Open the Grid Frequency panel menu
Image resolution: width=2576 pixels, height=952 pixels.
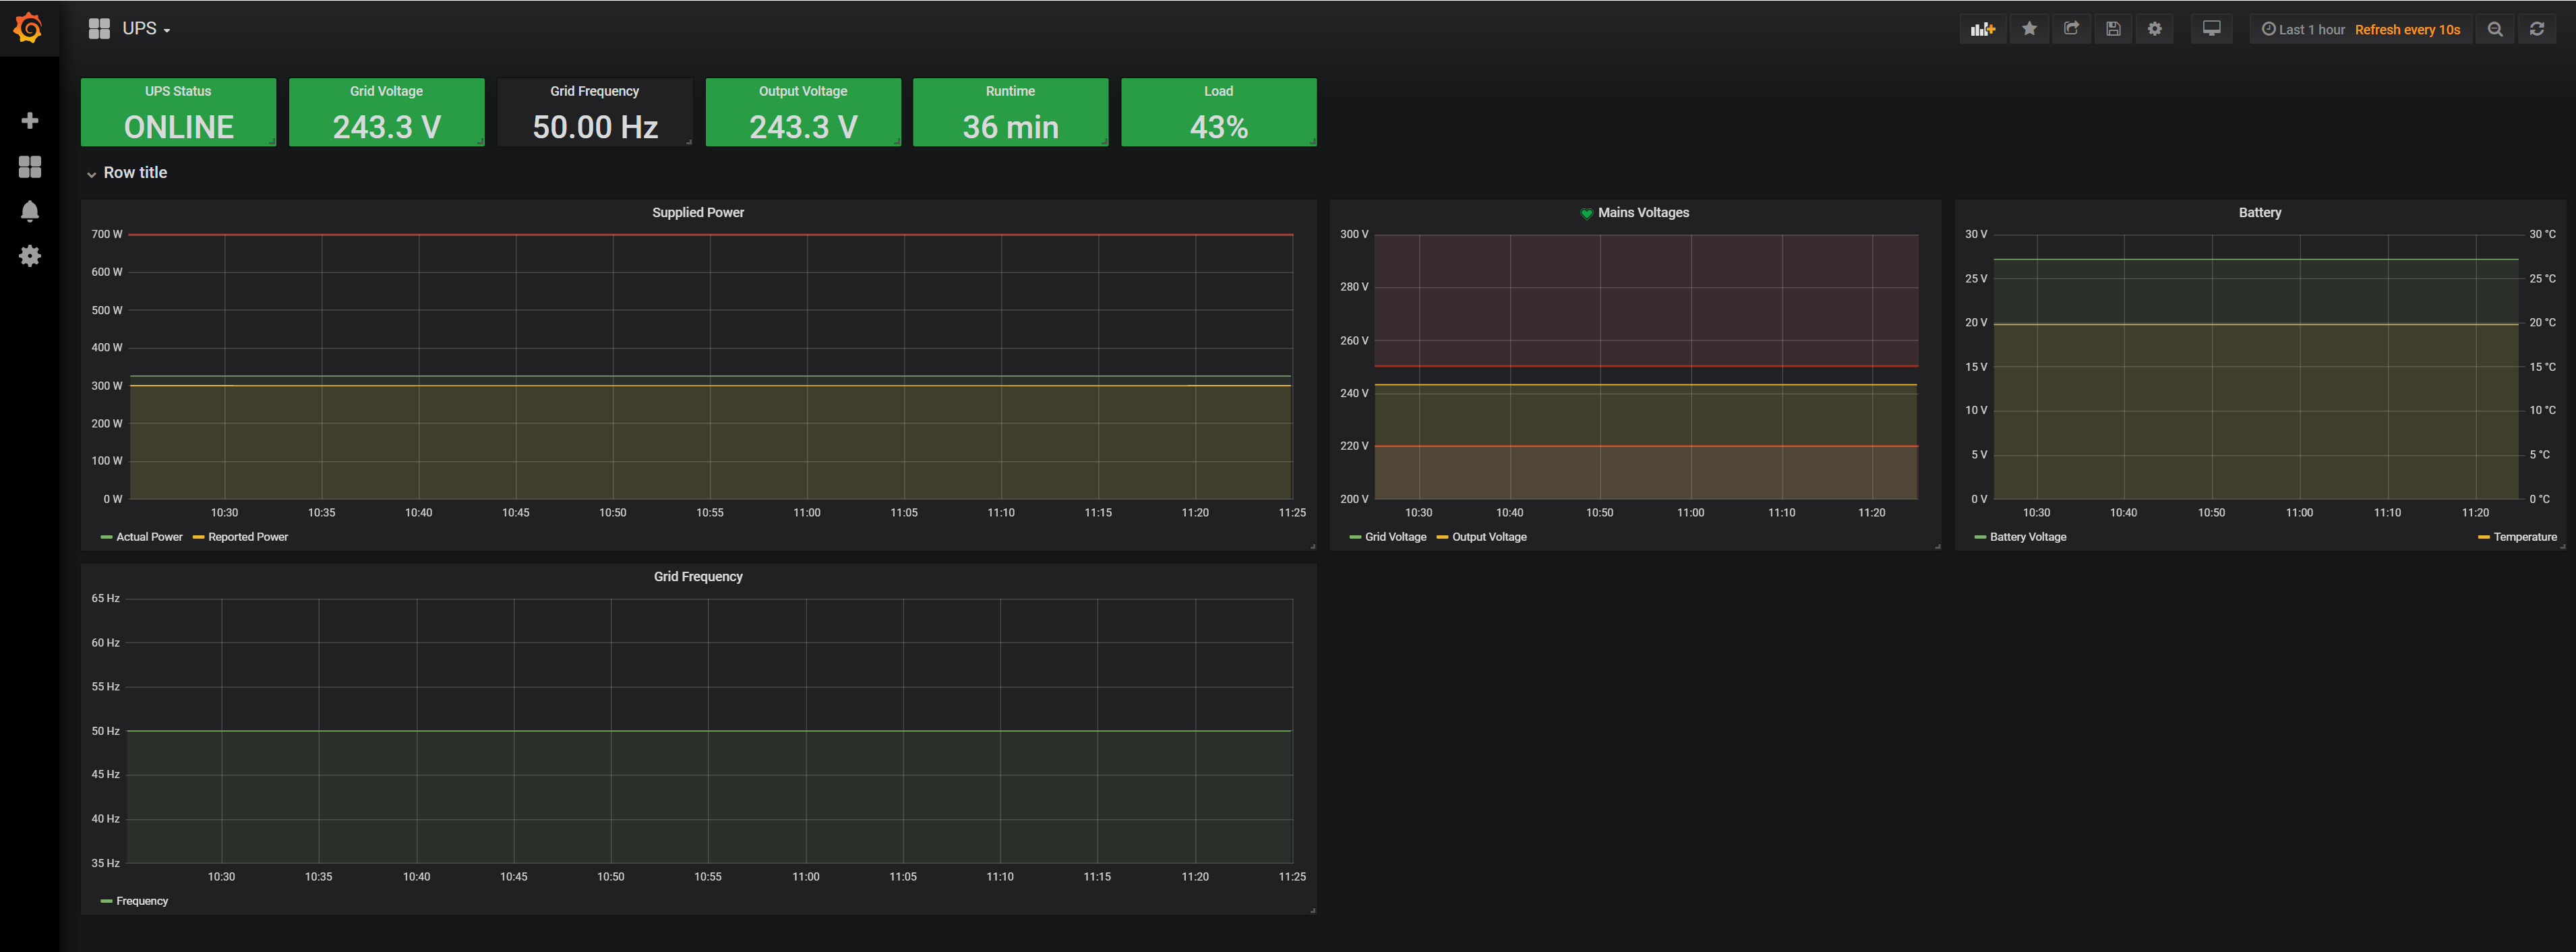click(x=697, y=576)
